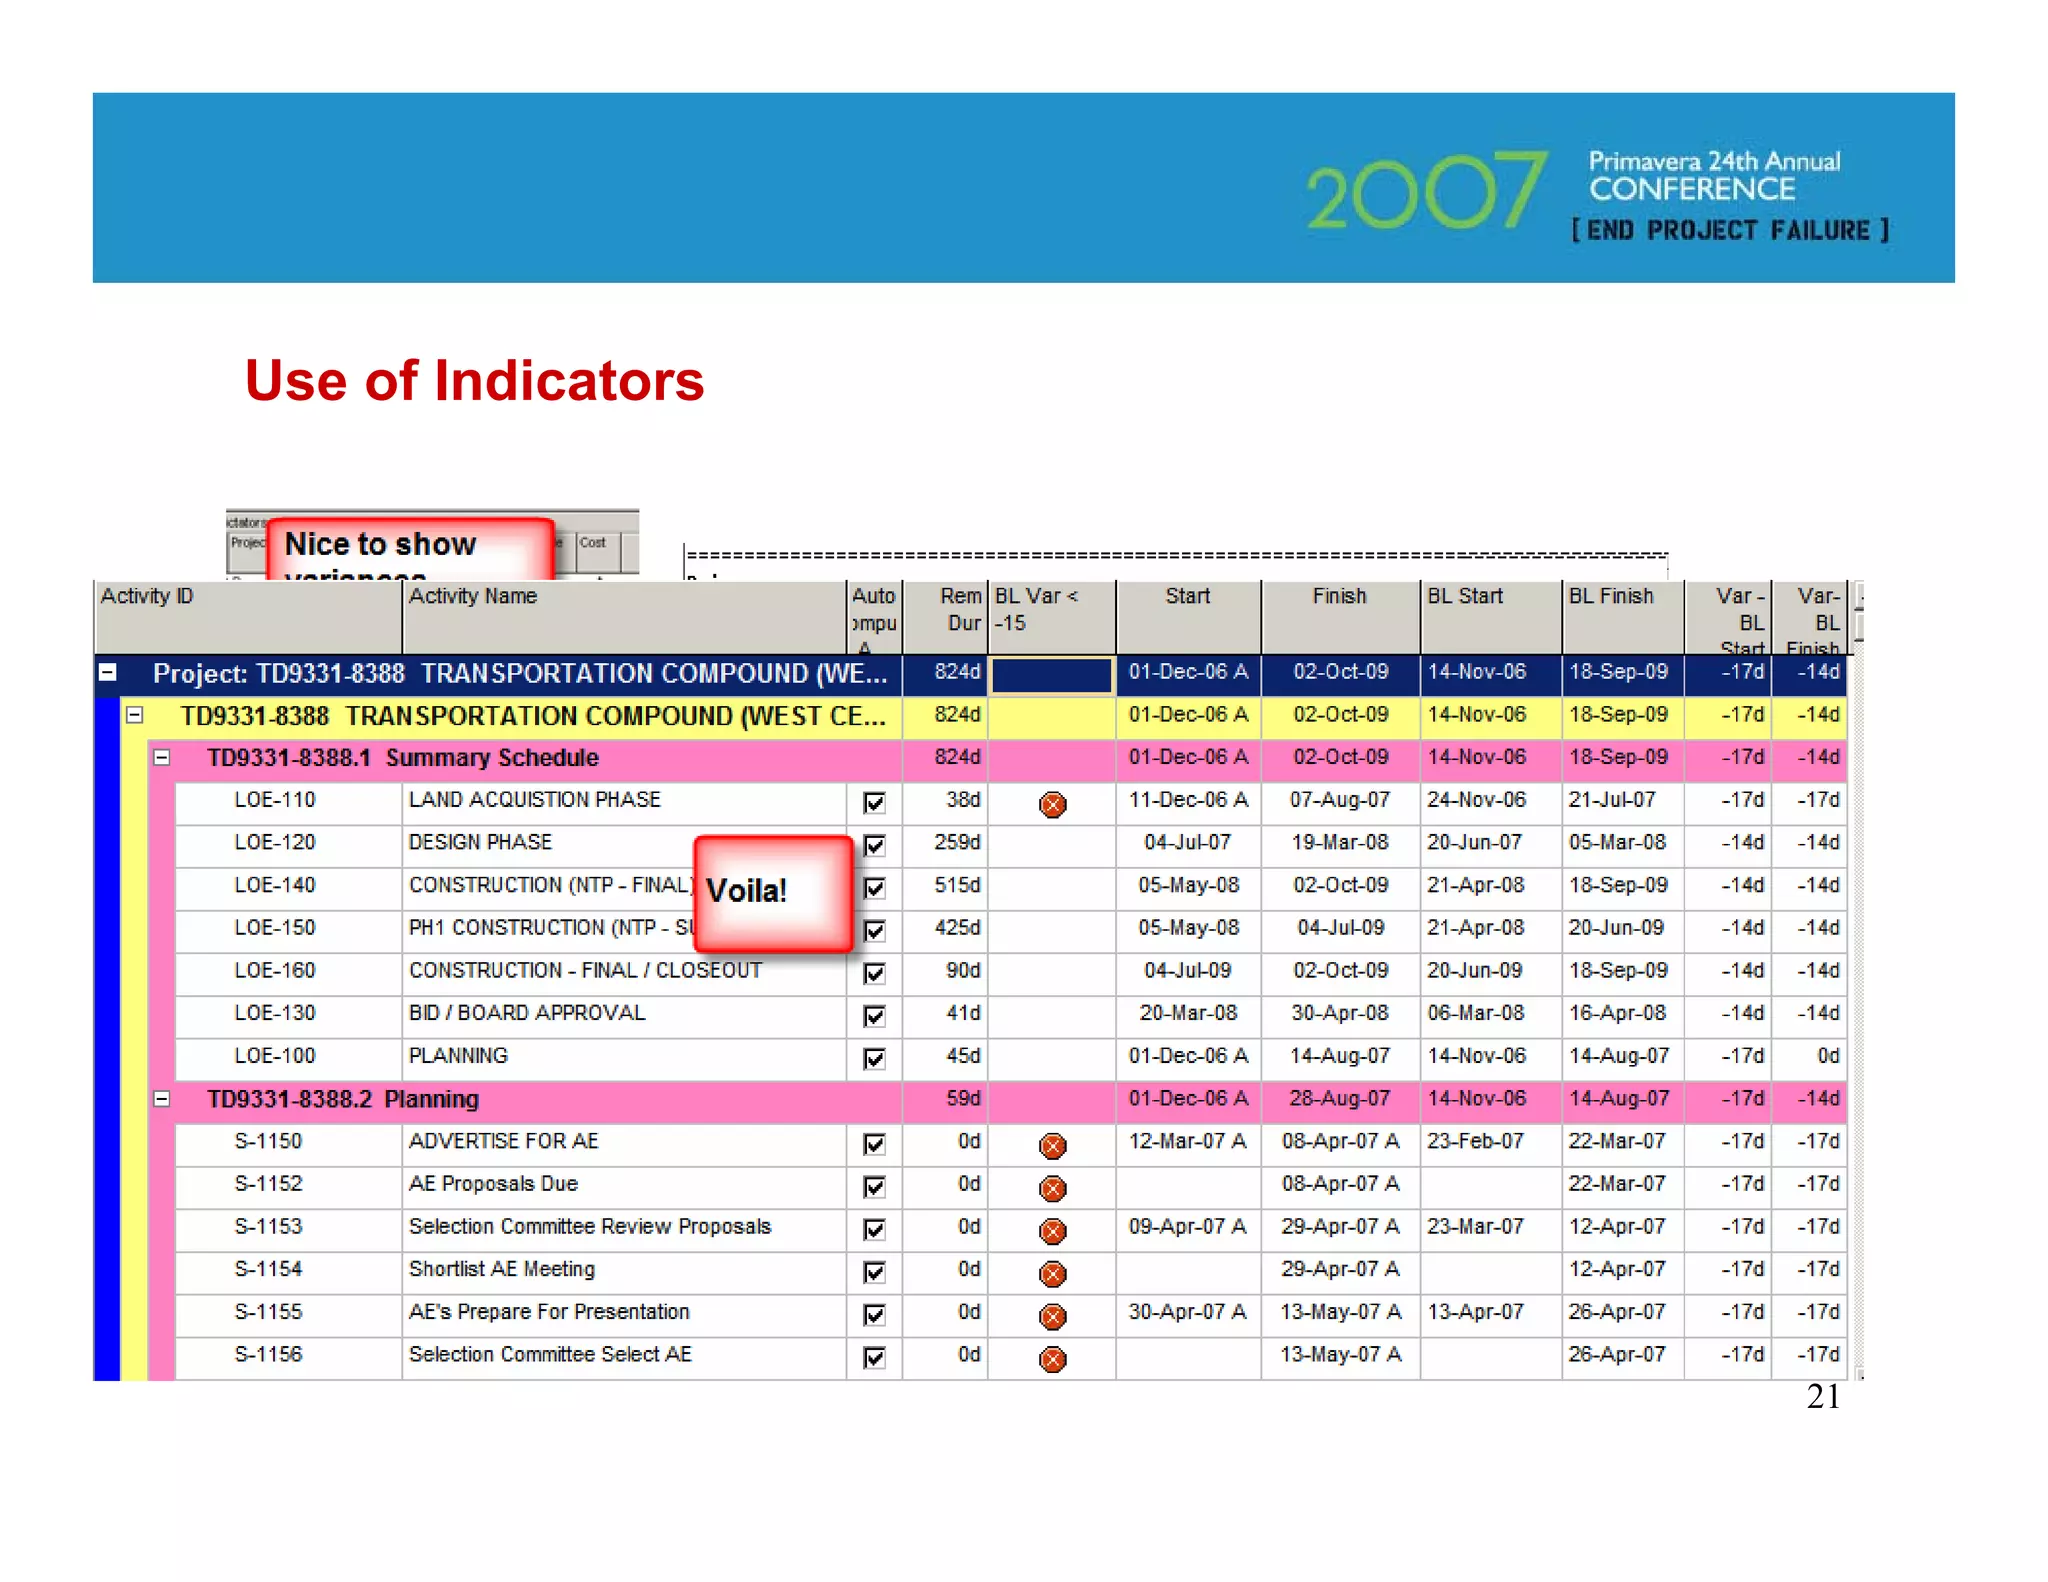Screen dimensions: 2048x1582
Task: Click the Var - BL Start column header
Action: [1728, 617]
